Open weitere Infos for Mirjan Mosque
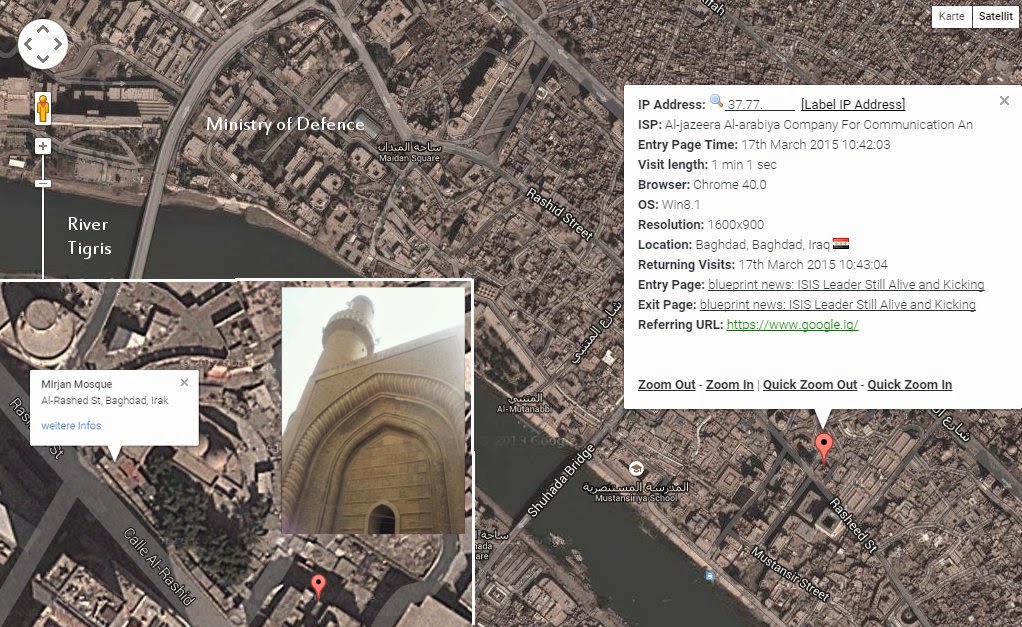 point(71,426)
